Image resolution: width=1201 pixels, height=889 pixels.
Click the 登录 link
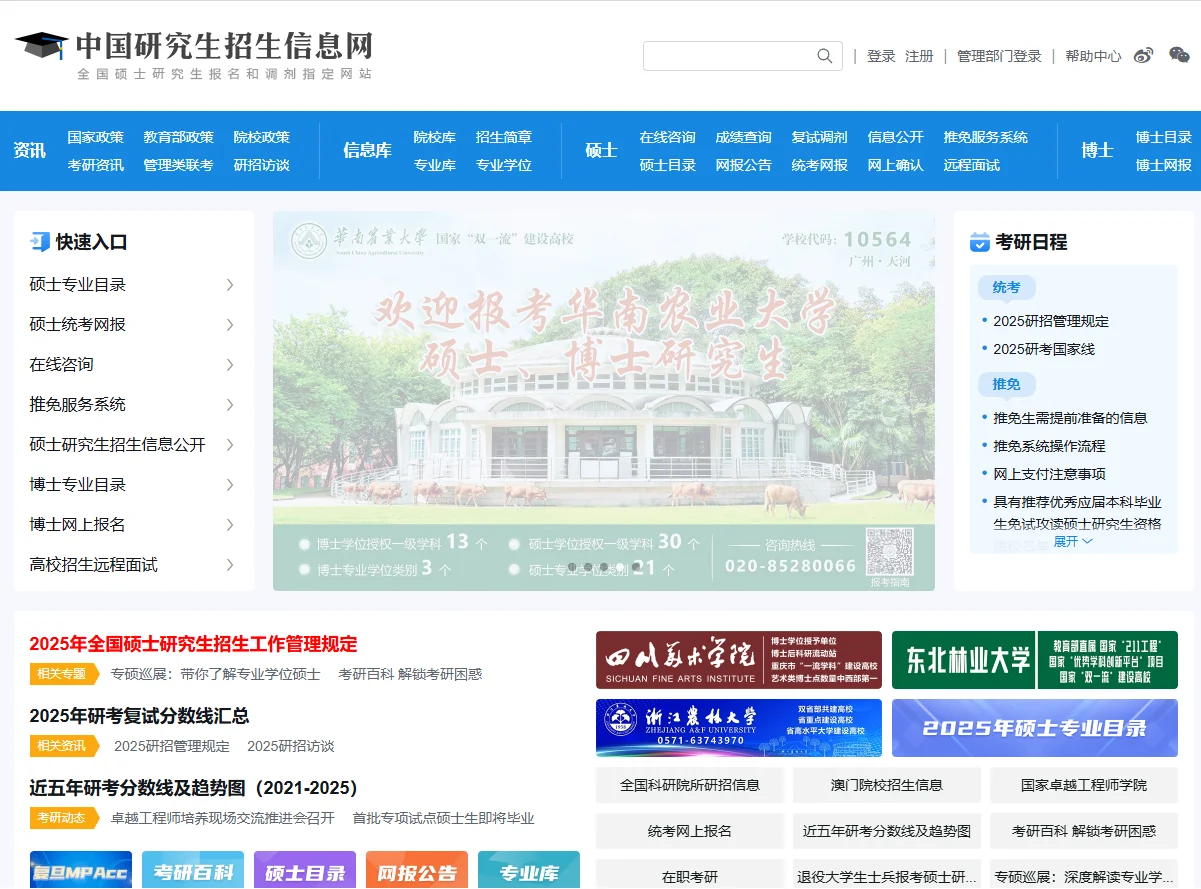click(x=881, y=57)
